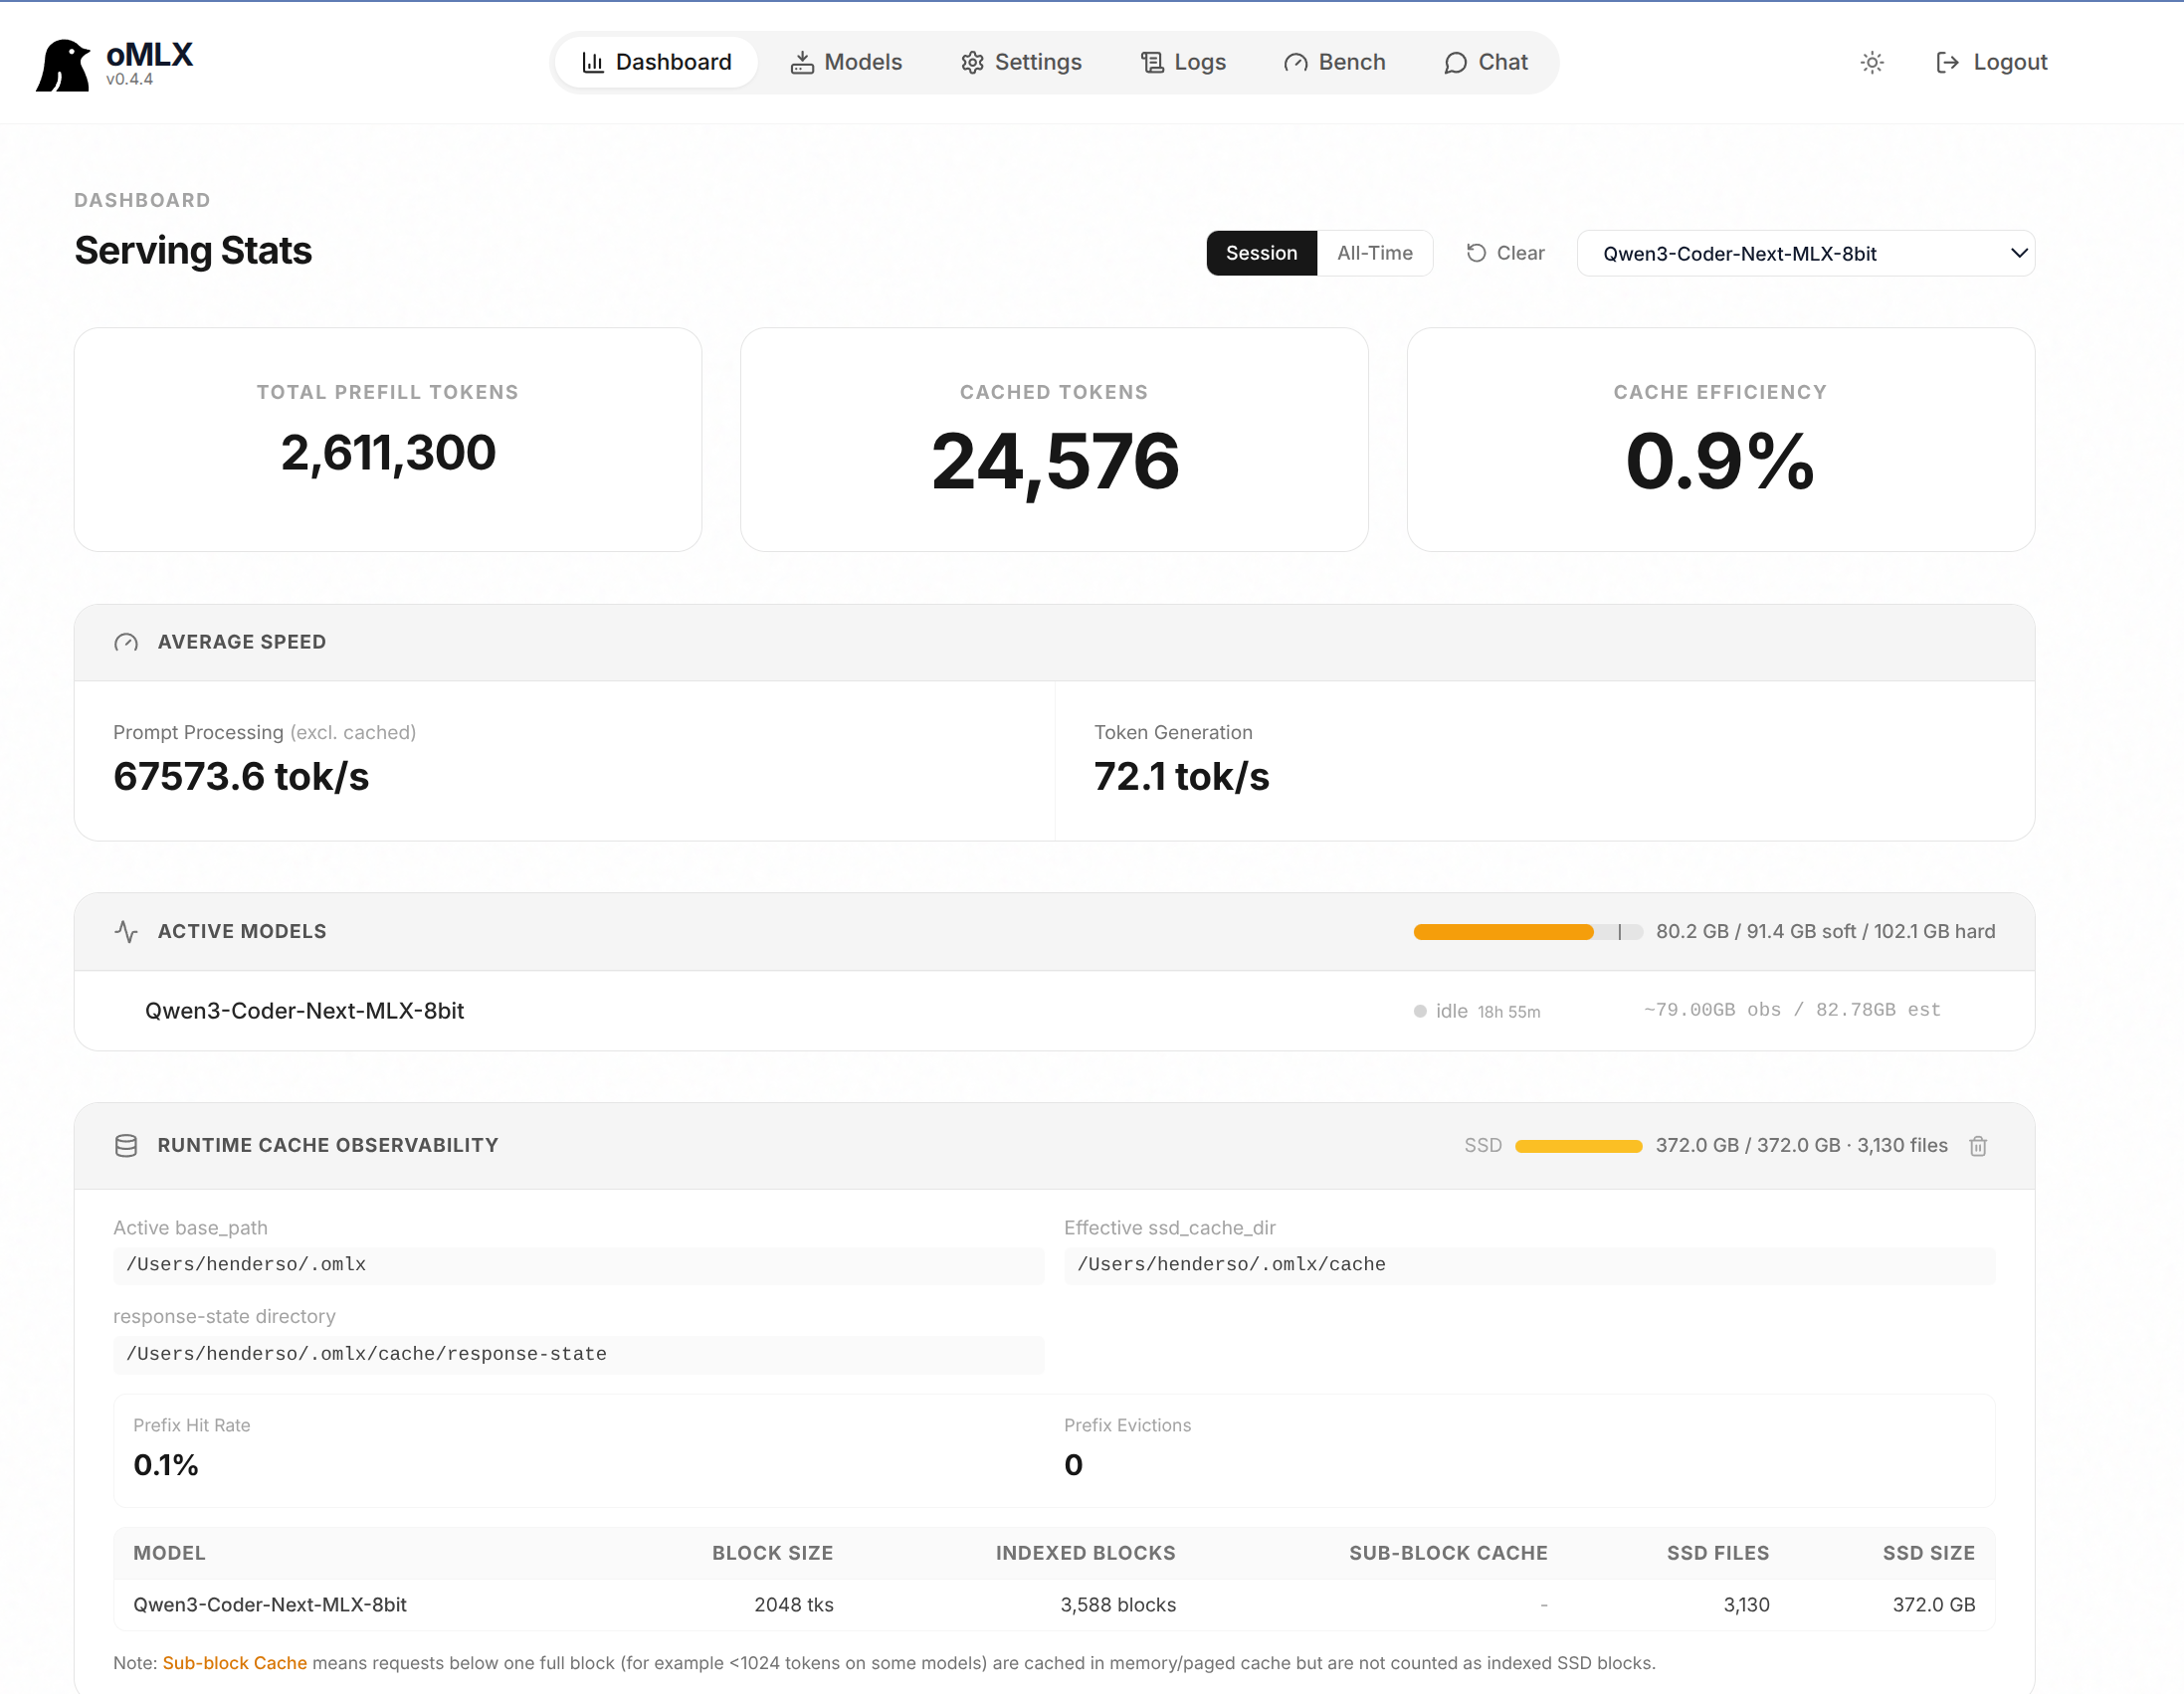Image resolution: width=2184 pixels, height=1694 pixels.
Task: Switch to the Logs tab
Action: (1183, 62)
